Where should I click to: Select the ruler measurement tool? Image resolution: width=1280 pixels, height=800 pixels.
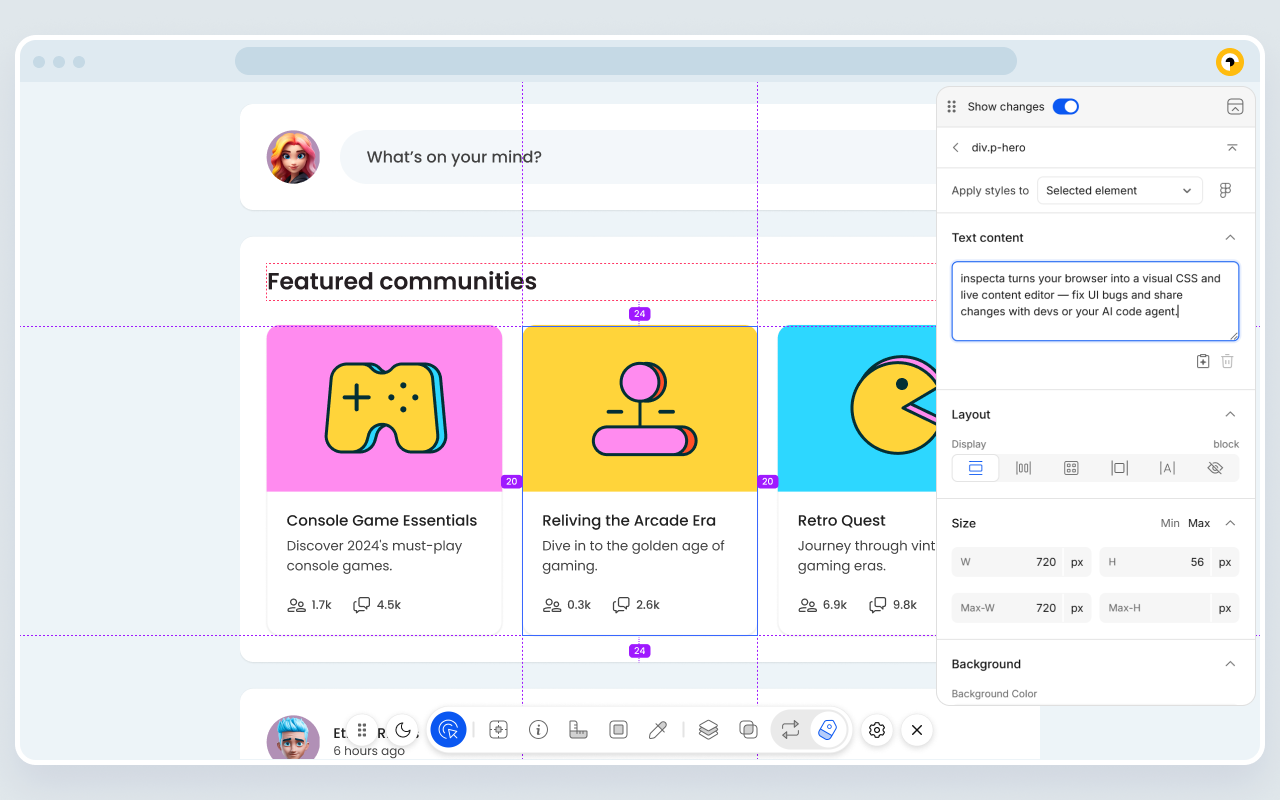(578, 730)
